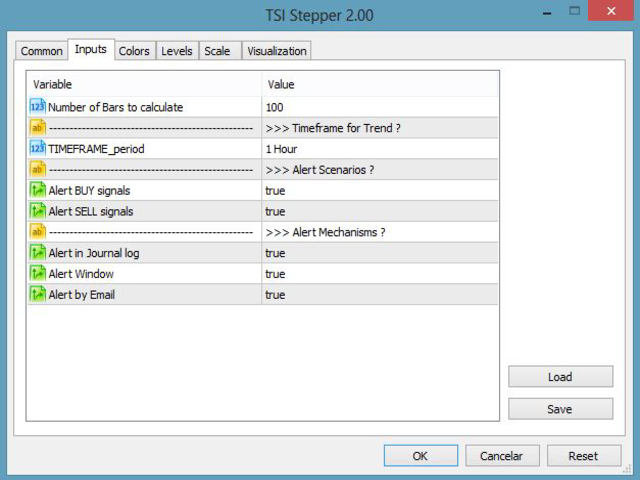Screen dimensions: 640x480
Task: Maximize the TSI Stepper dialog window
Action: 575,11
